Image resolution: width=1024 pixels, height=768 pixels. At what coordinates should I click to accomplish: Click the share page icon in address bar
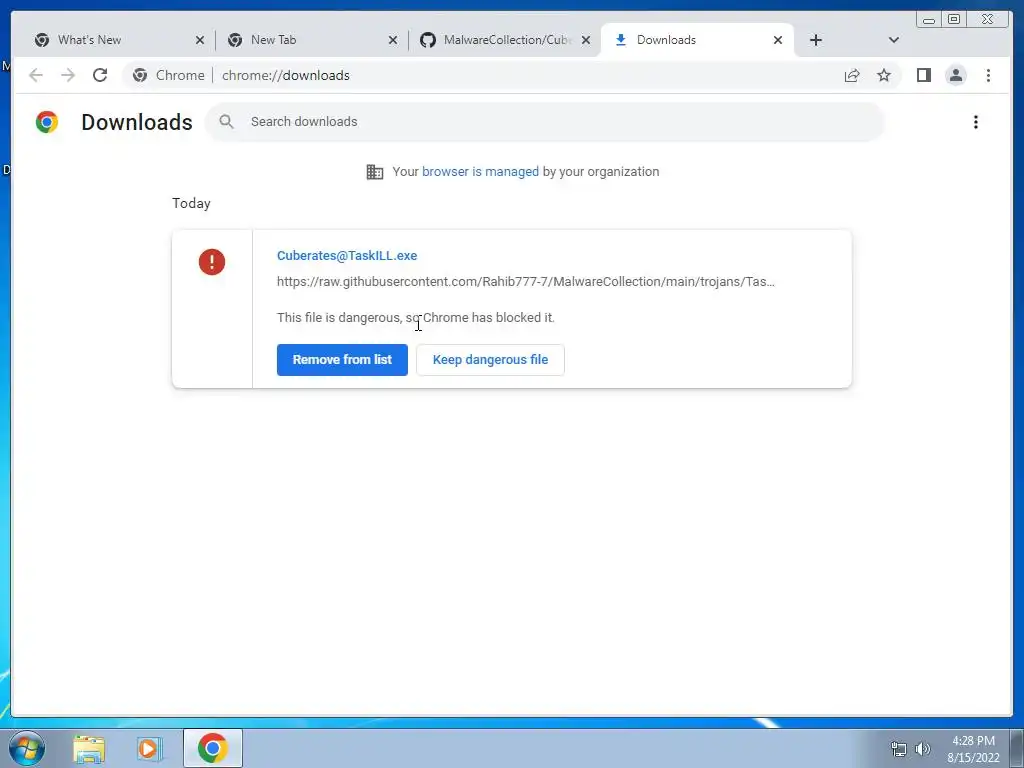[x=852, y=76]
